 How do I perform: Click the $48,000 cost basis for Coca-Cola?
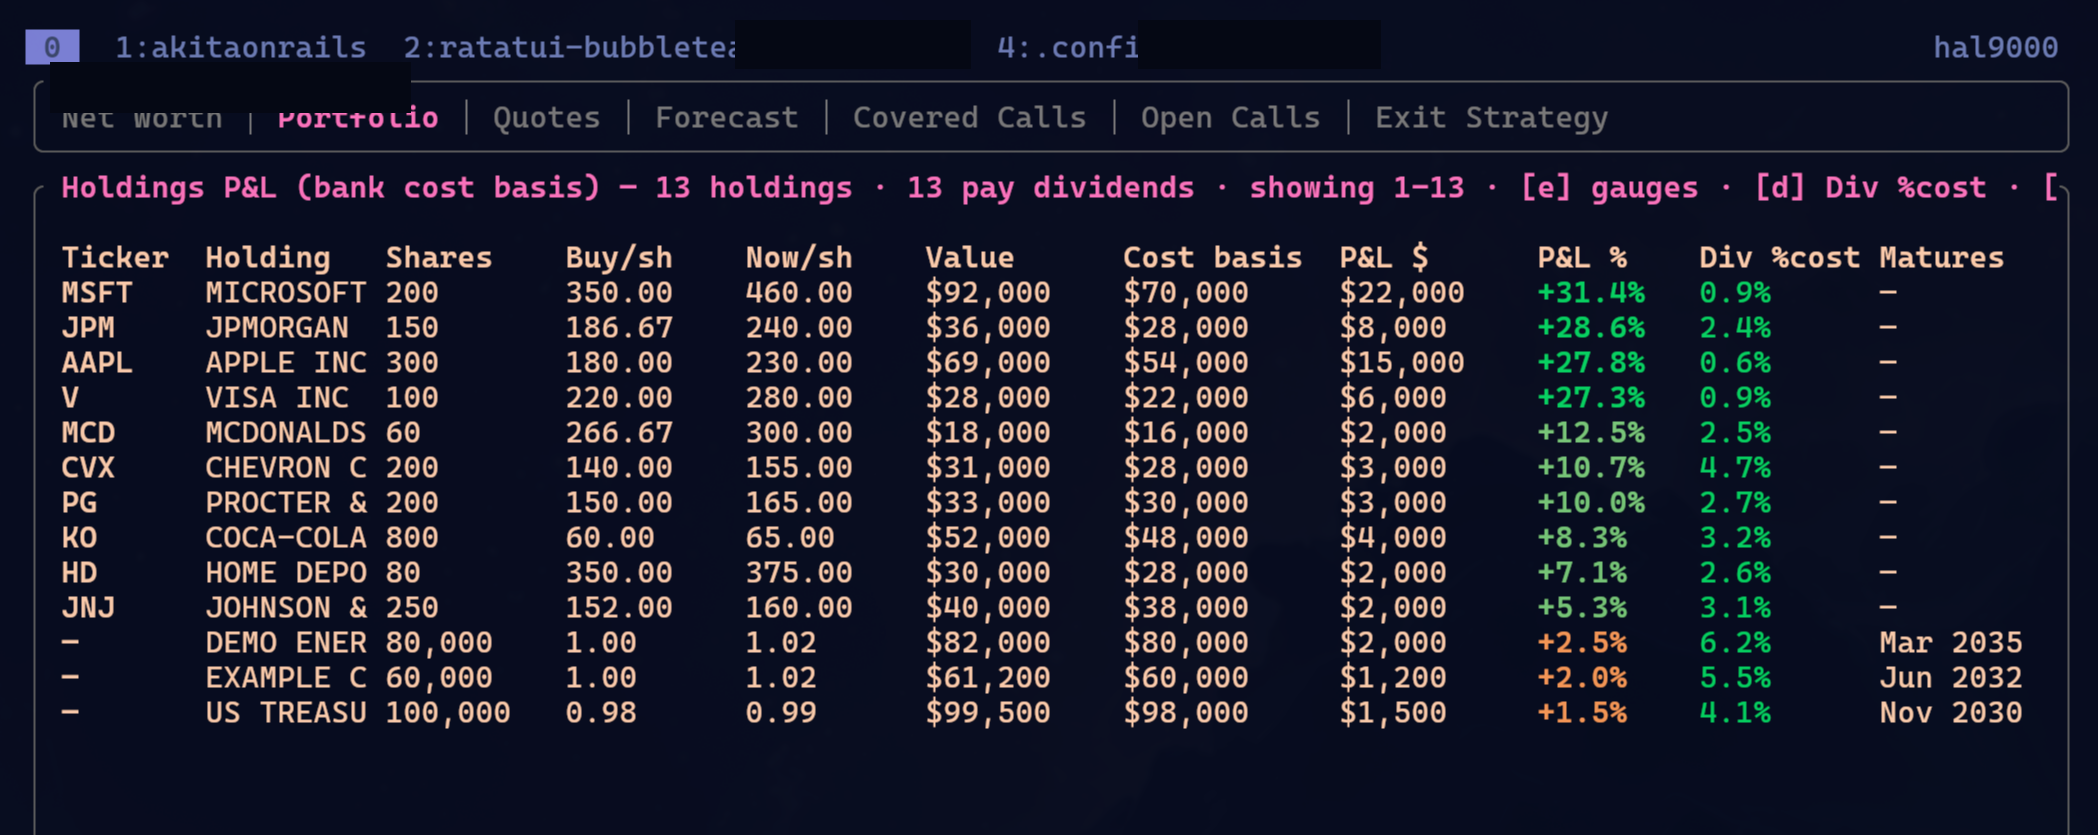click(1186, 538)
